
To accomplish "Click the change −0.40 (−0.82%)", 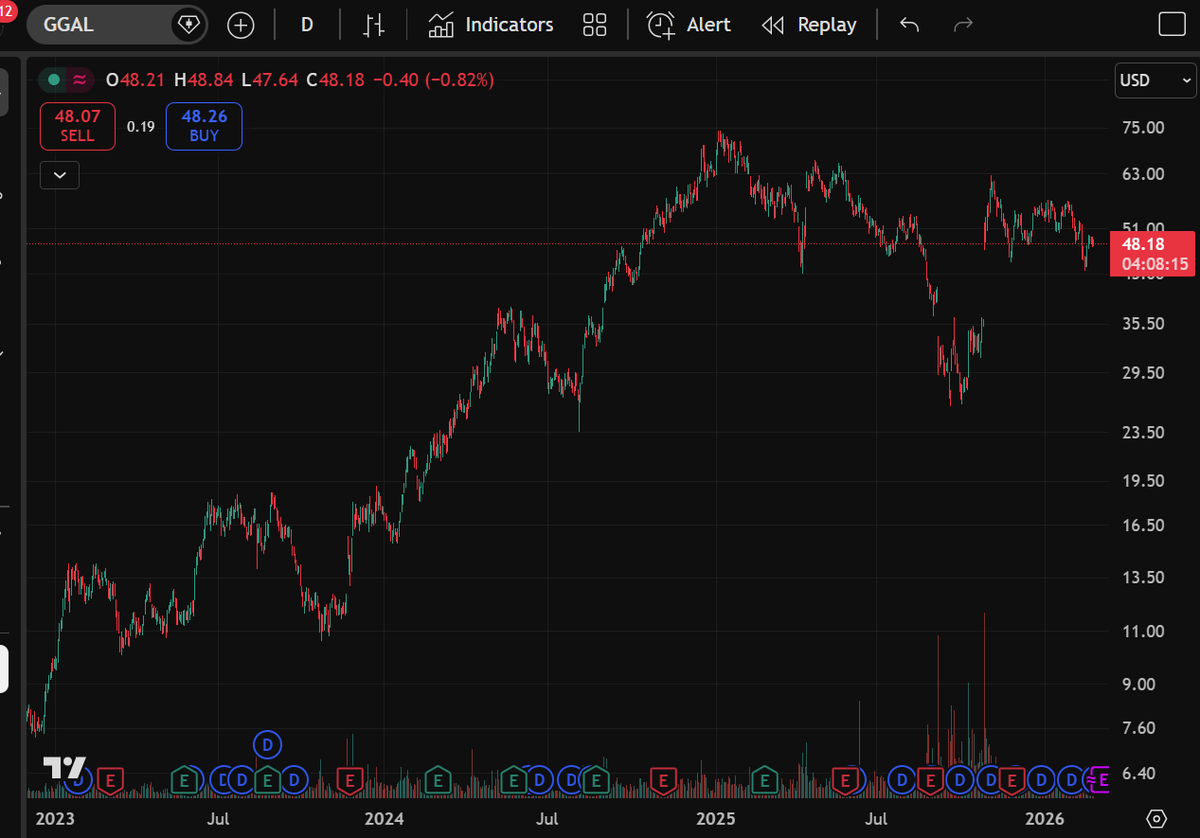I will coord(433,80).
